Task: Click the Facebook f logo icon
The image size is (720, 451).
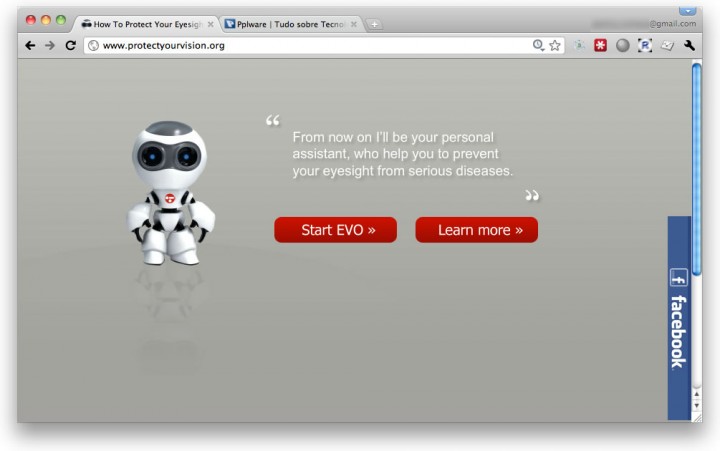Action: tap(679, 278)
